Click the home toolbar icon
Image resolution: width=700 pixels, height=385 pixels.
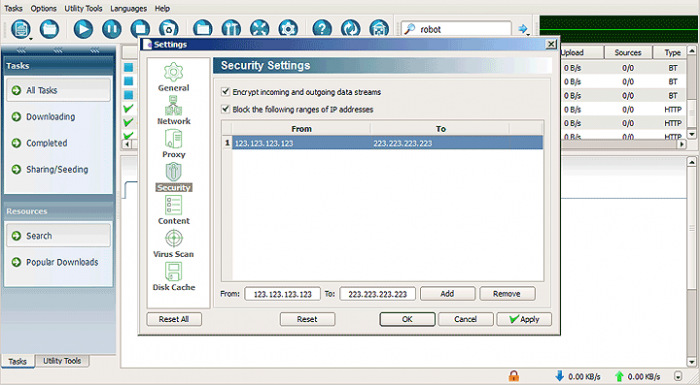coord(379,28)
